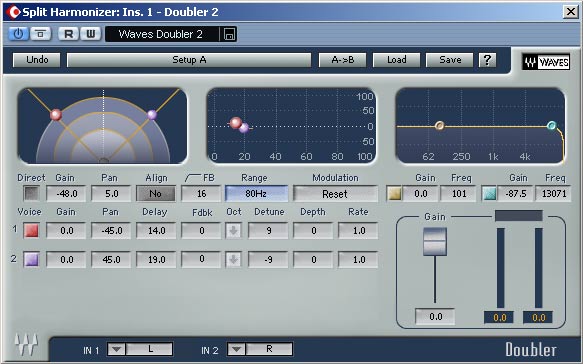This screenshot has height=364, width=583.
Task: Click the Write automation W button
Action: pyautogui.click(x=90, y=34)
